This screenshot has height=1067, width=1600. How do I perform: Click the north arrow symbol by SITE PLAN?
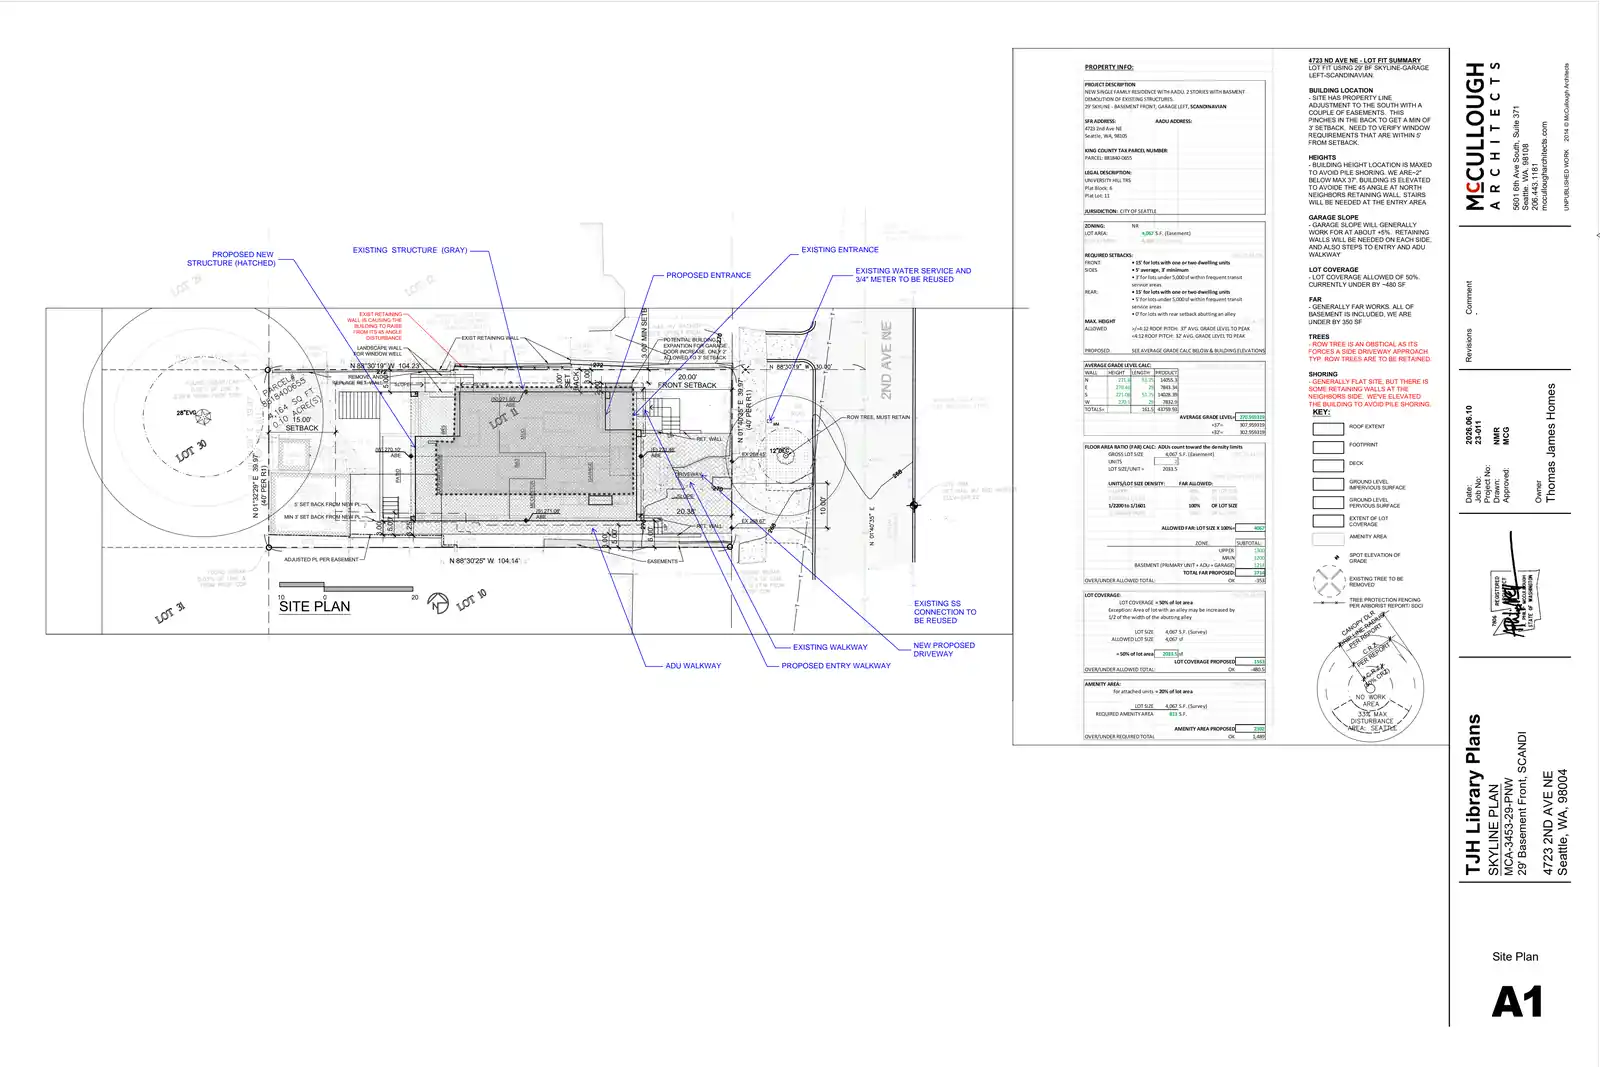point(437,602)
